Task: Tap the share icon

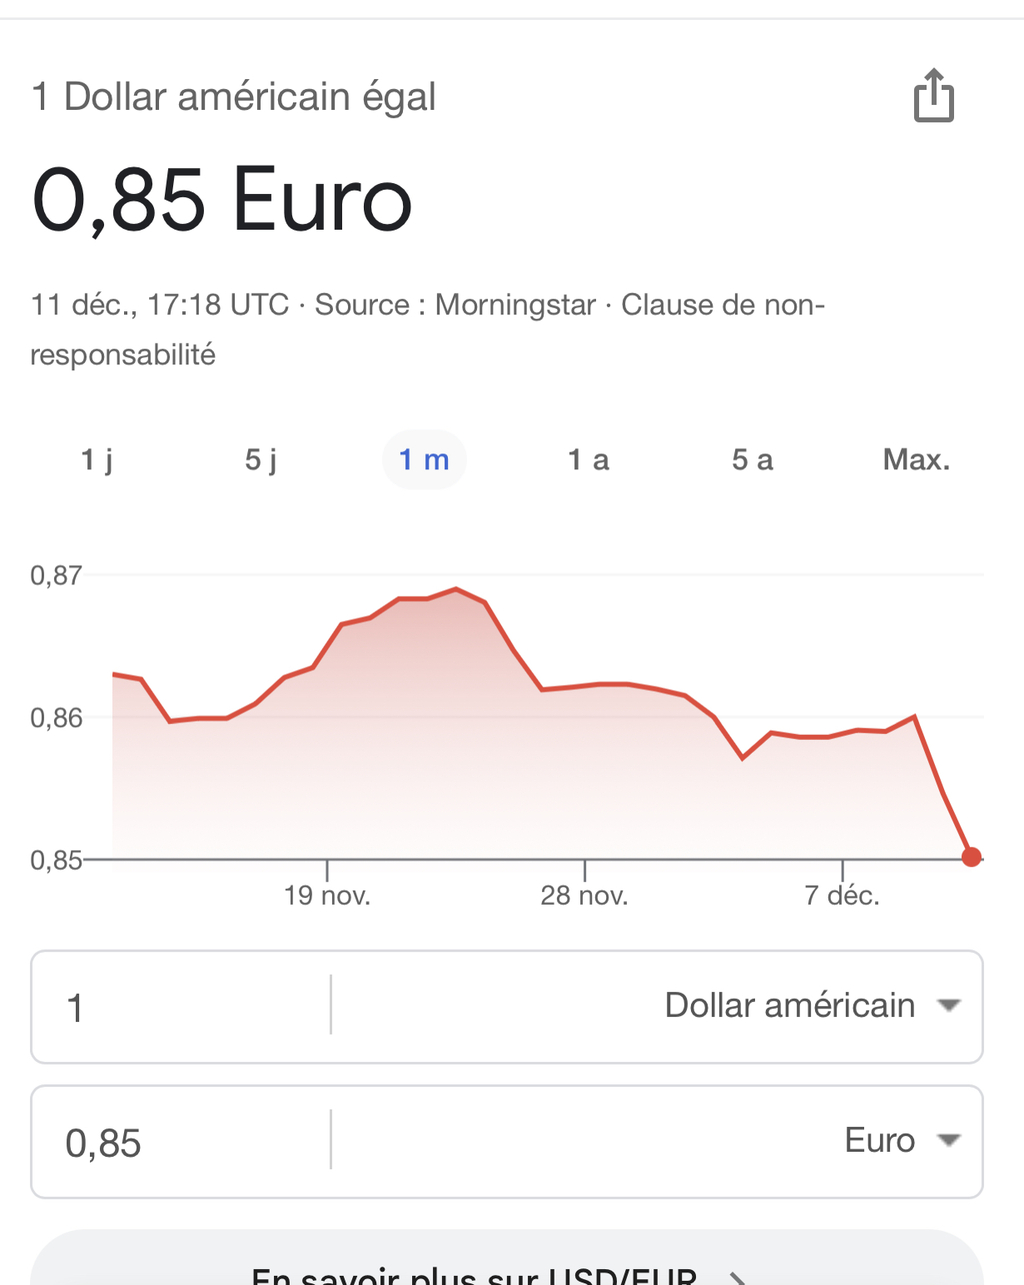Action: 934,96
